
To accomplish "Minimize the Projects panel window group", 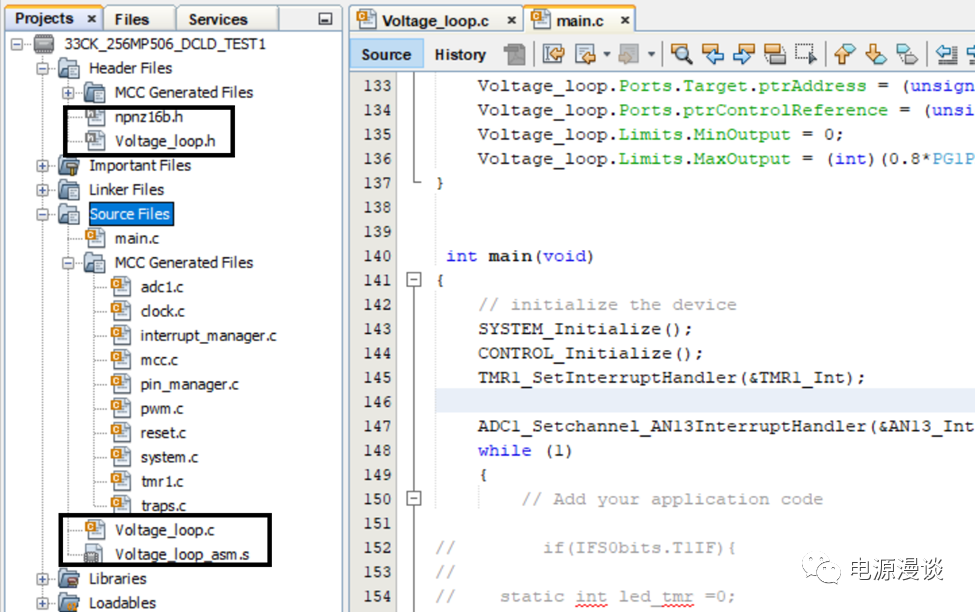I will coord(325,19).
